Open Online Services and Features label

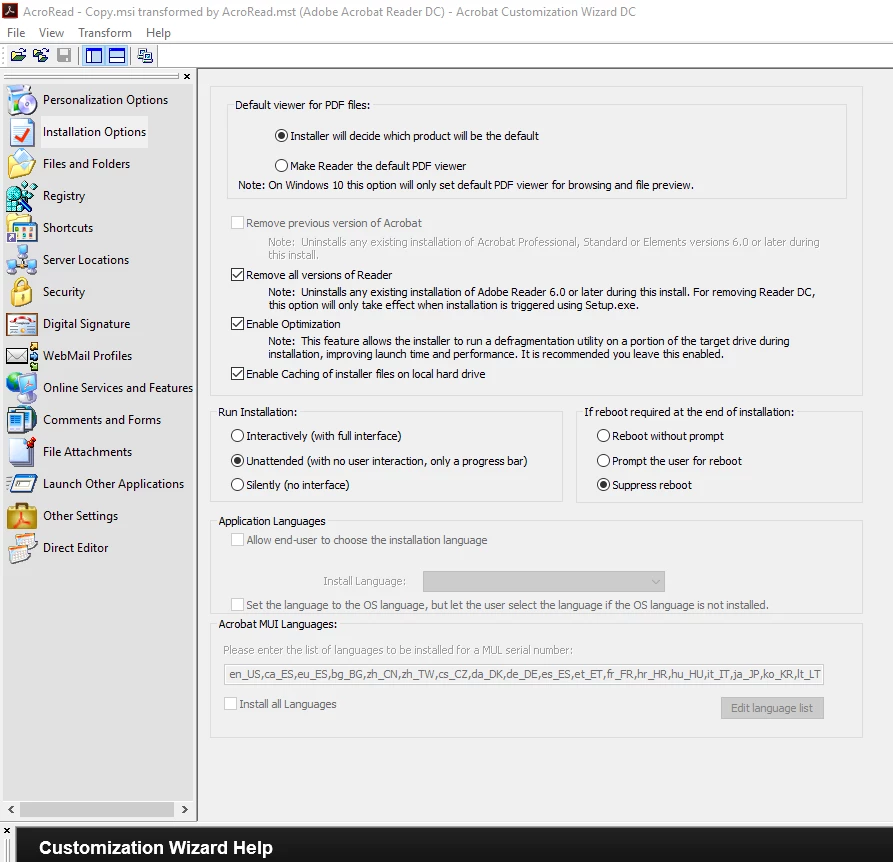click(118, 388)
